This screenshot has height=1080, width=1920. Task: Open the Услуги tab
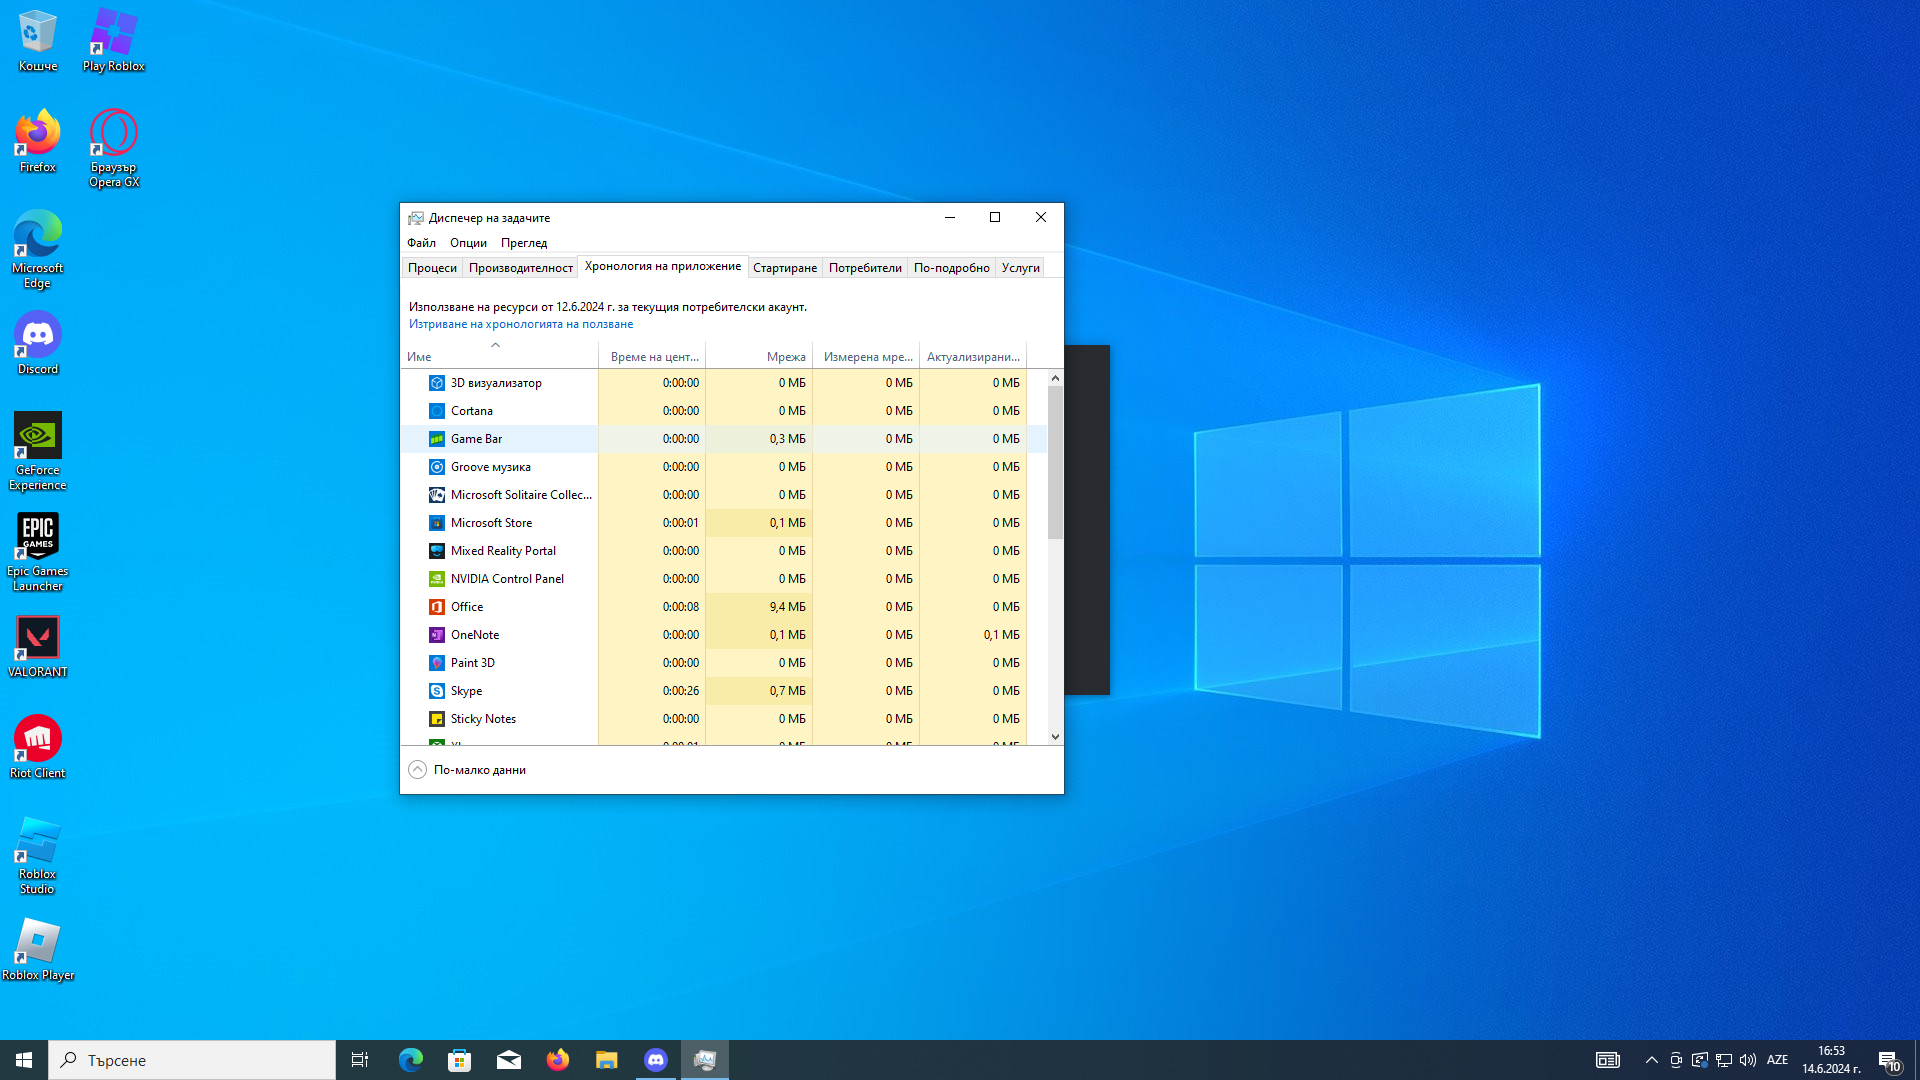point(1020,268)
